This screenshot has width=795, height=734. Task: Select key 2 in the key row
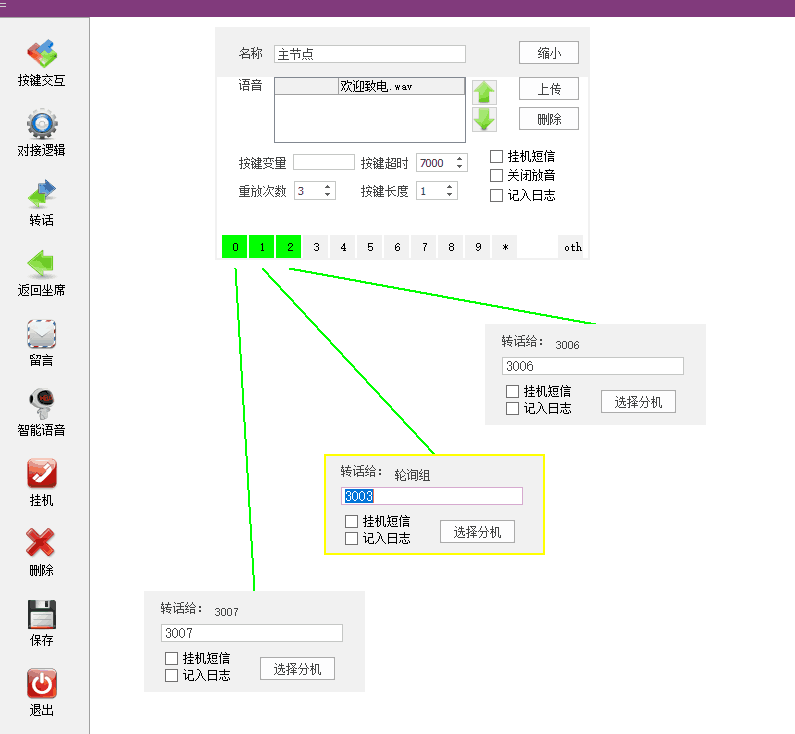coord(289,247)
